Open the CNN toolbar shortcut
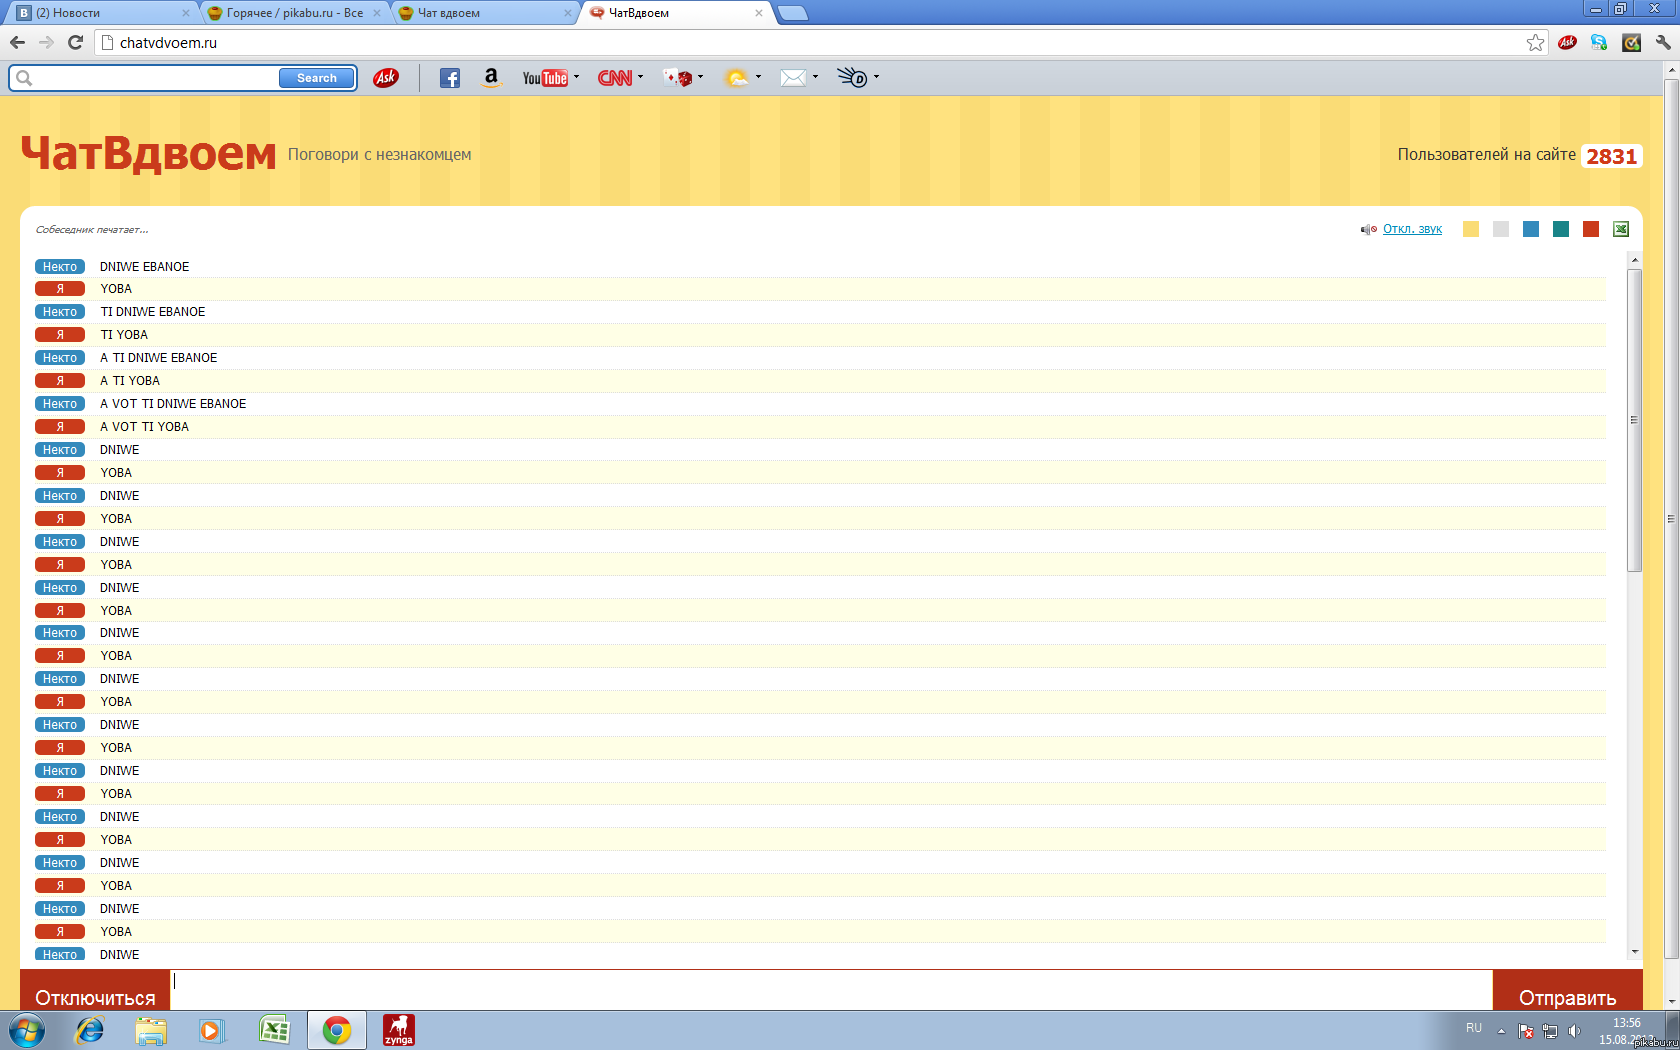This screenshot has width=1680, height=1050. click(615, 78)
